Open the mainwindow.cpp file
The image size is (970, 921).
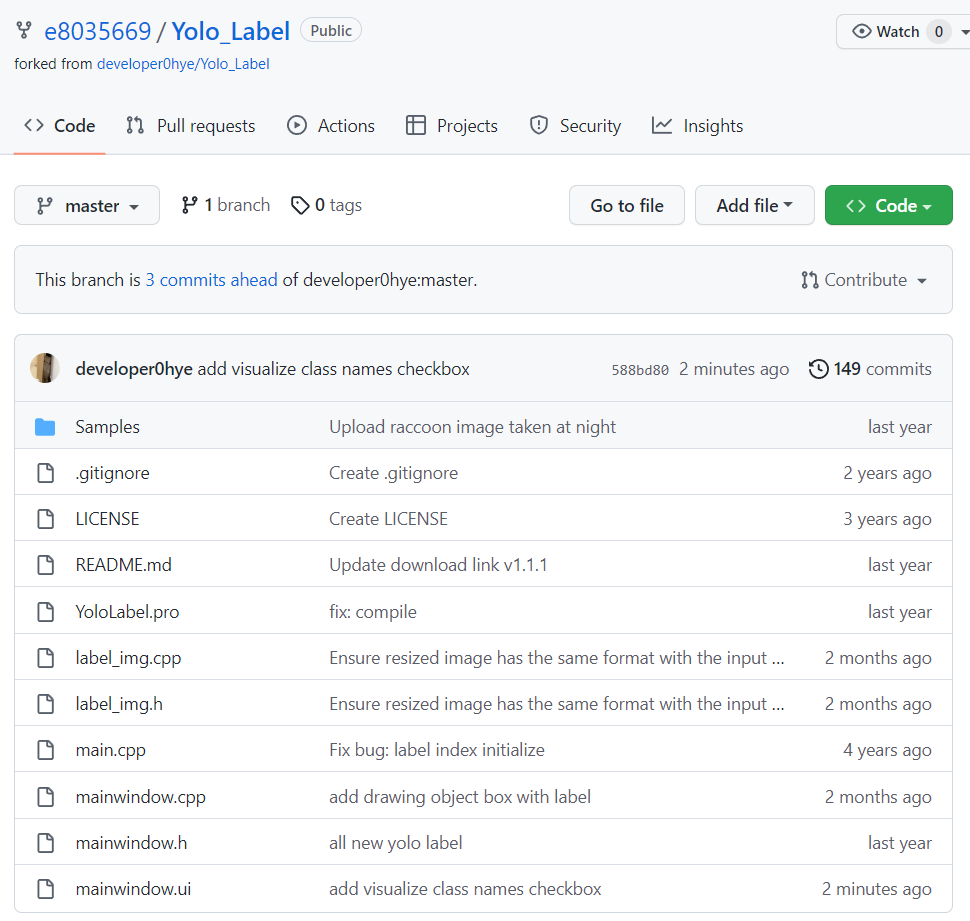pyautogui.click(x=140, y=797)
